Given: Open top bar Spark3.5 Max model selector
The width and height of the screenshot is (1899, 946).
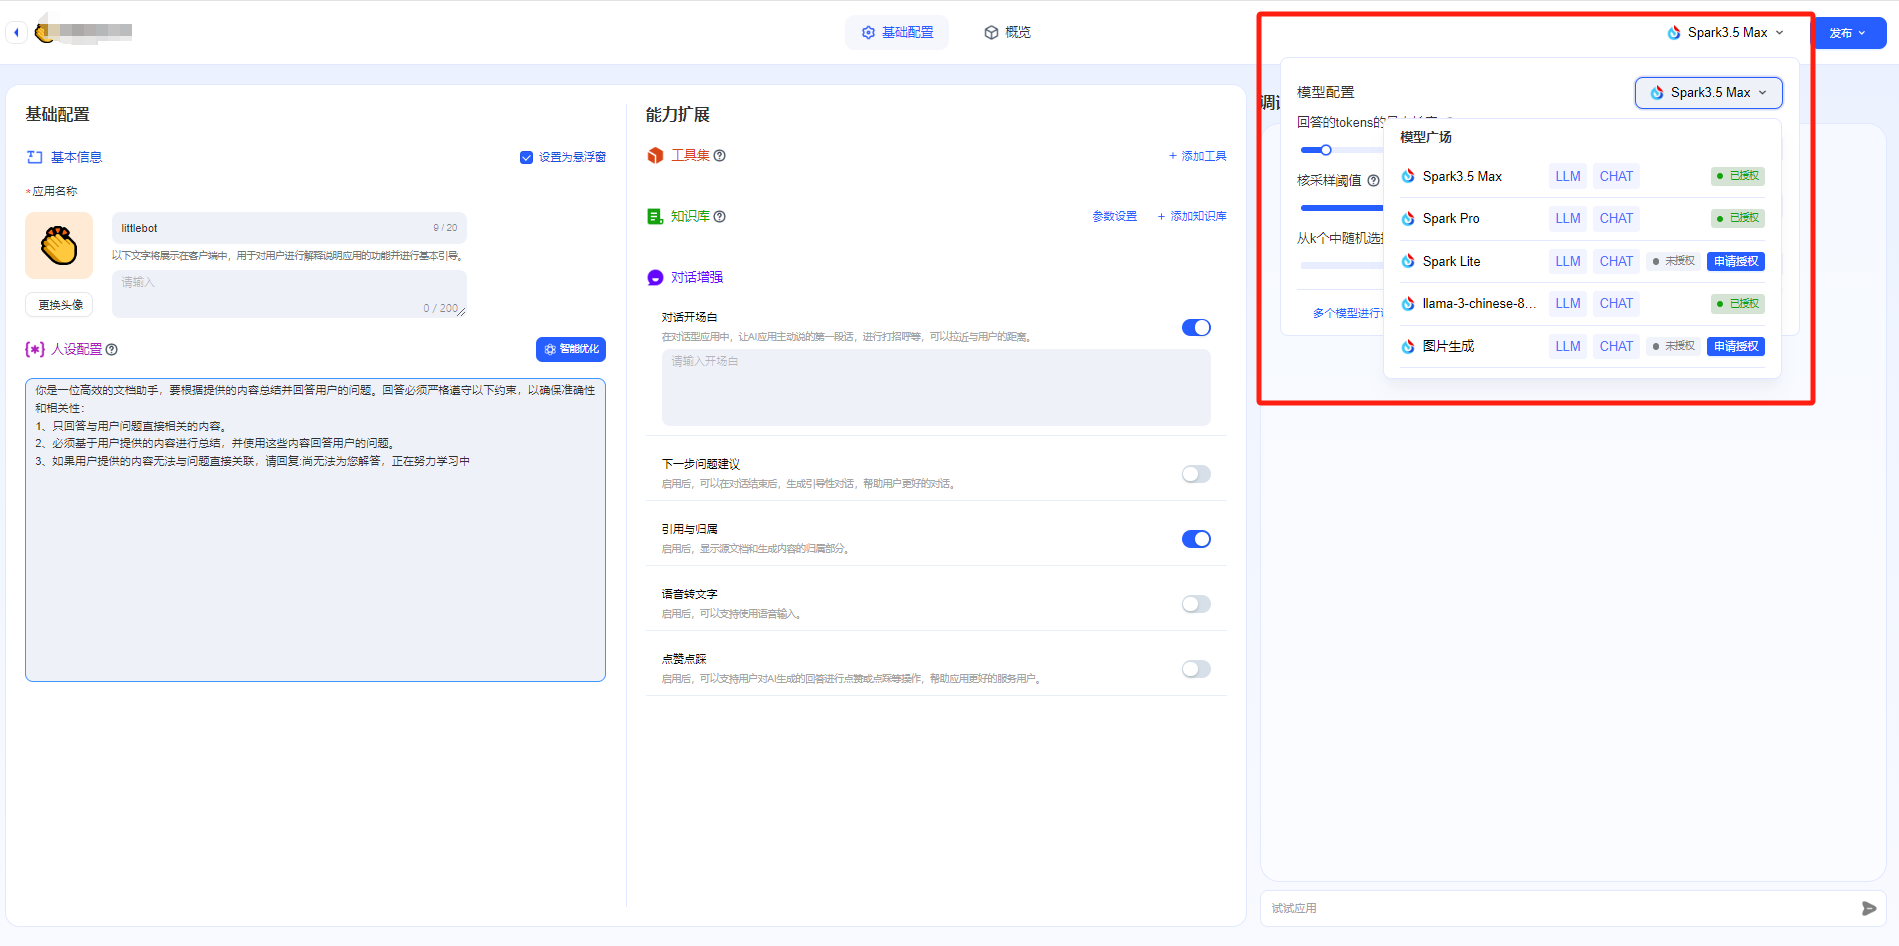Looking at the screenshot, I should [x=1725, y=33].
